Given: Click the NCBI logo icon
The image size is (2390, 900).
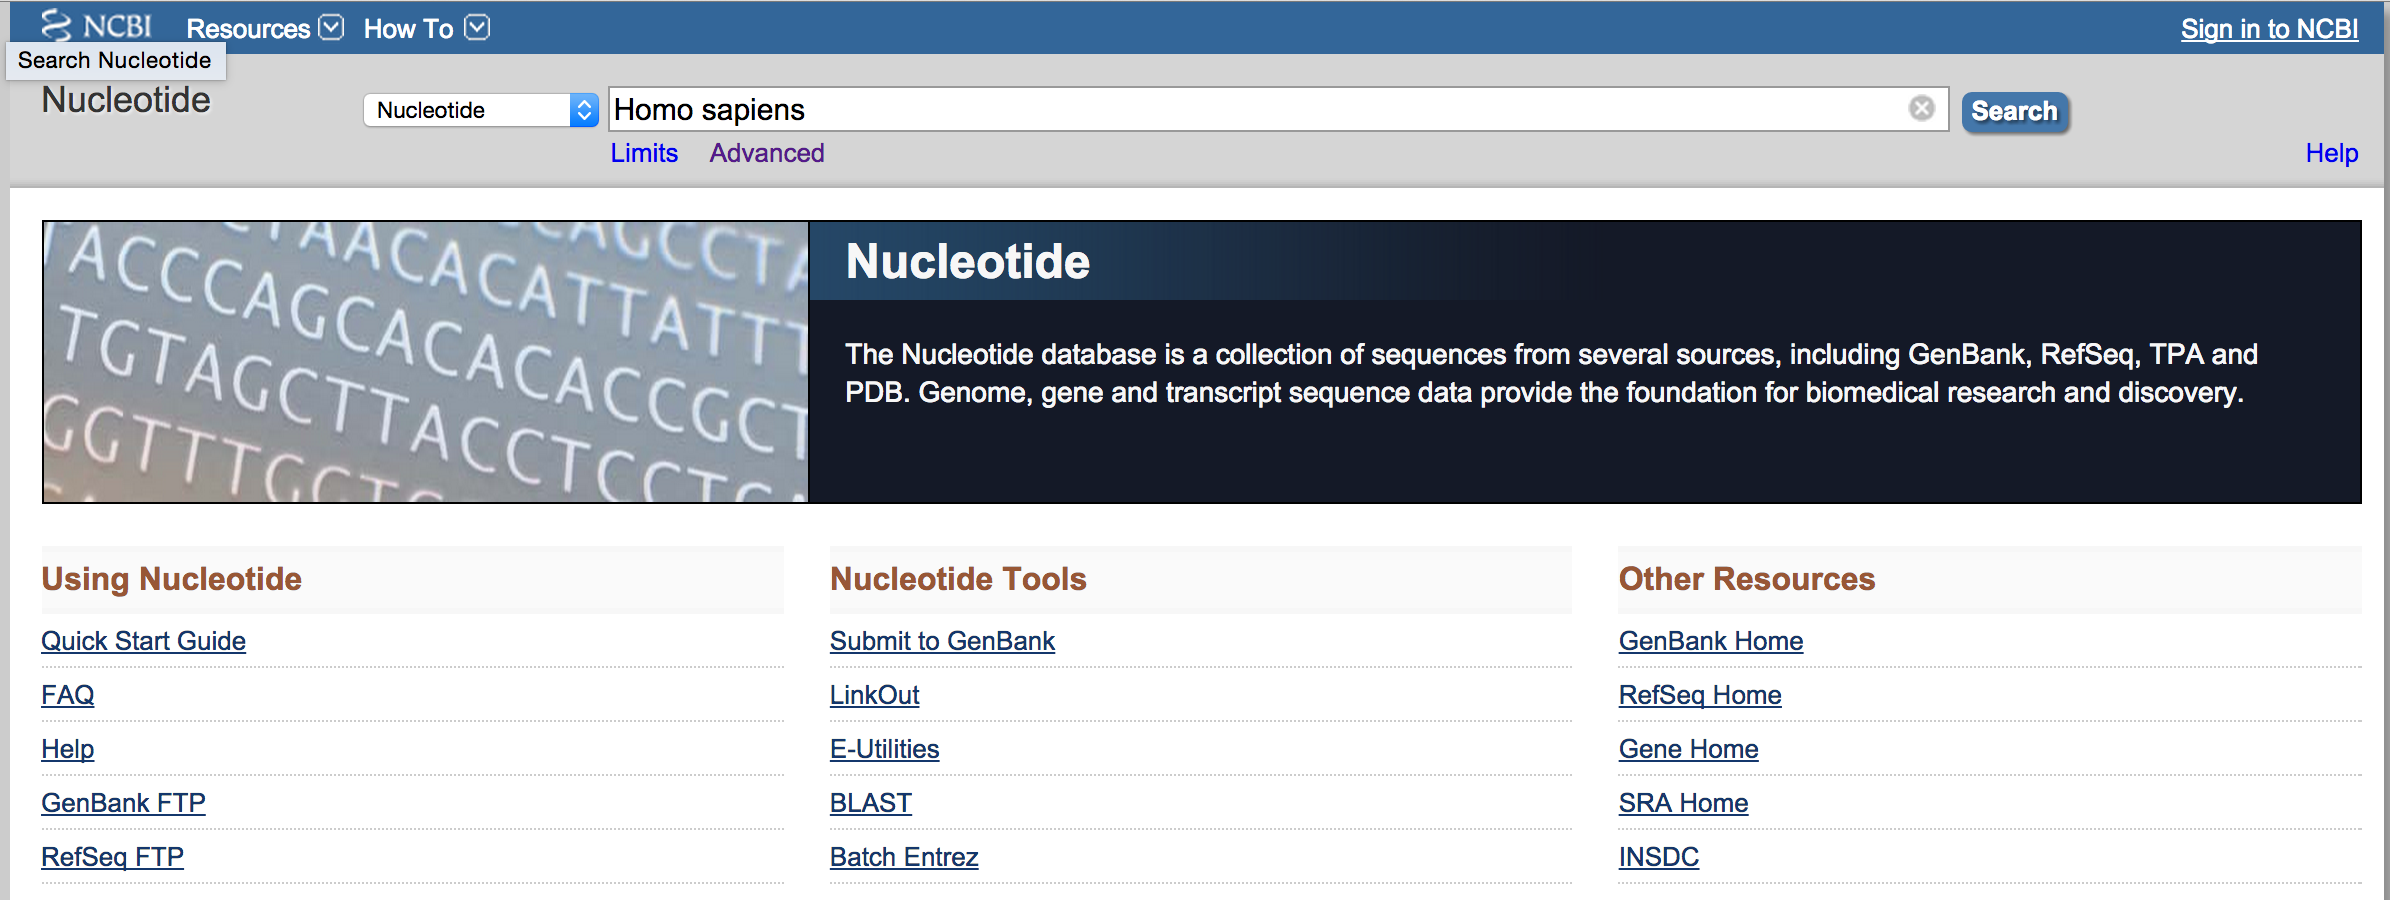Looking at the screenshot, I should coord(96,24).
